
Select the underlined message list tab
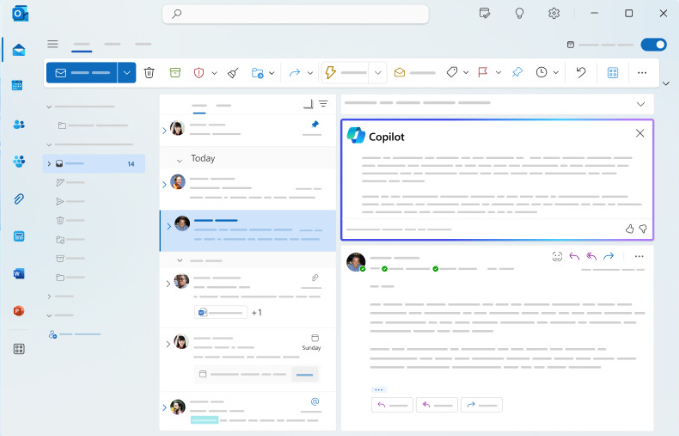click(x=199, y=107)
